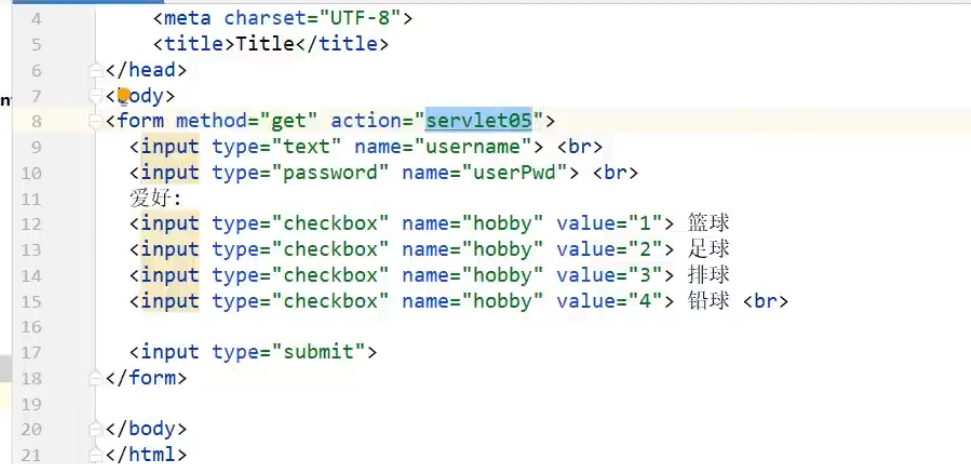Image resolution: width=971 pixels, height=464 pixels.
Task: Collapse the <form> block fold marker
Action: 95,121
